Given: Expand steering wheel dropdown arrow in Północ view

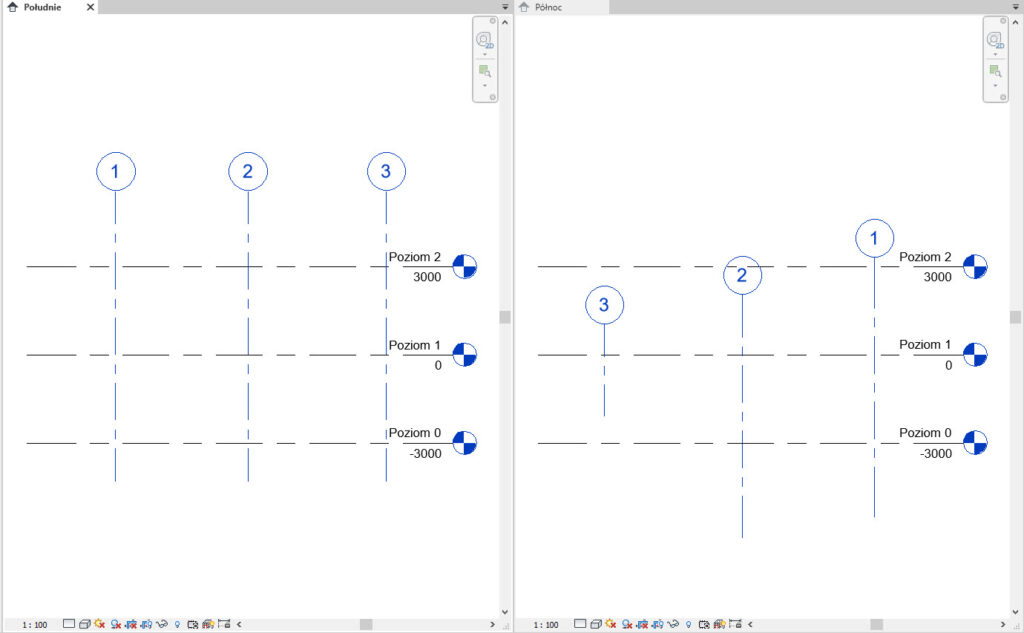Looking at the screenshot, I should point(996,54).
